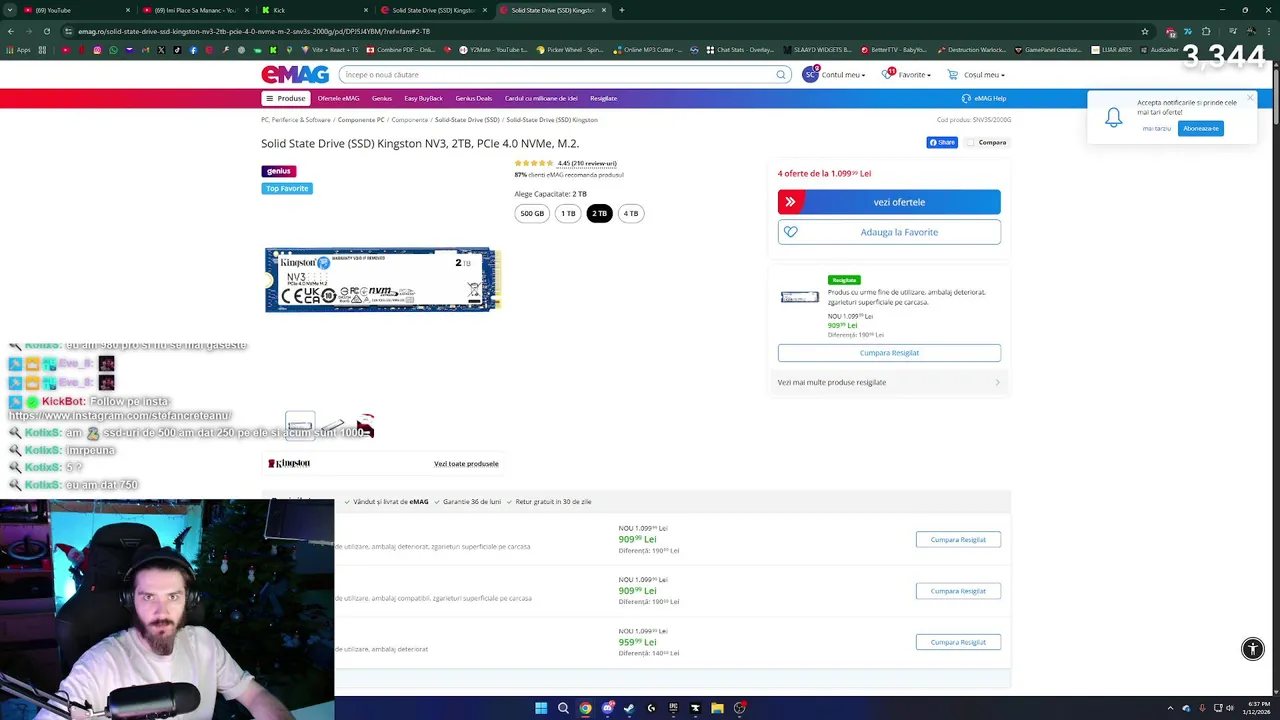Click the eMAG logo

point(295,75)
